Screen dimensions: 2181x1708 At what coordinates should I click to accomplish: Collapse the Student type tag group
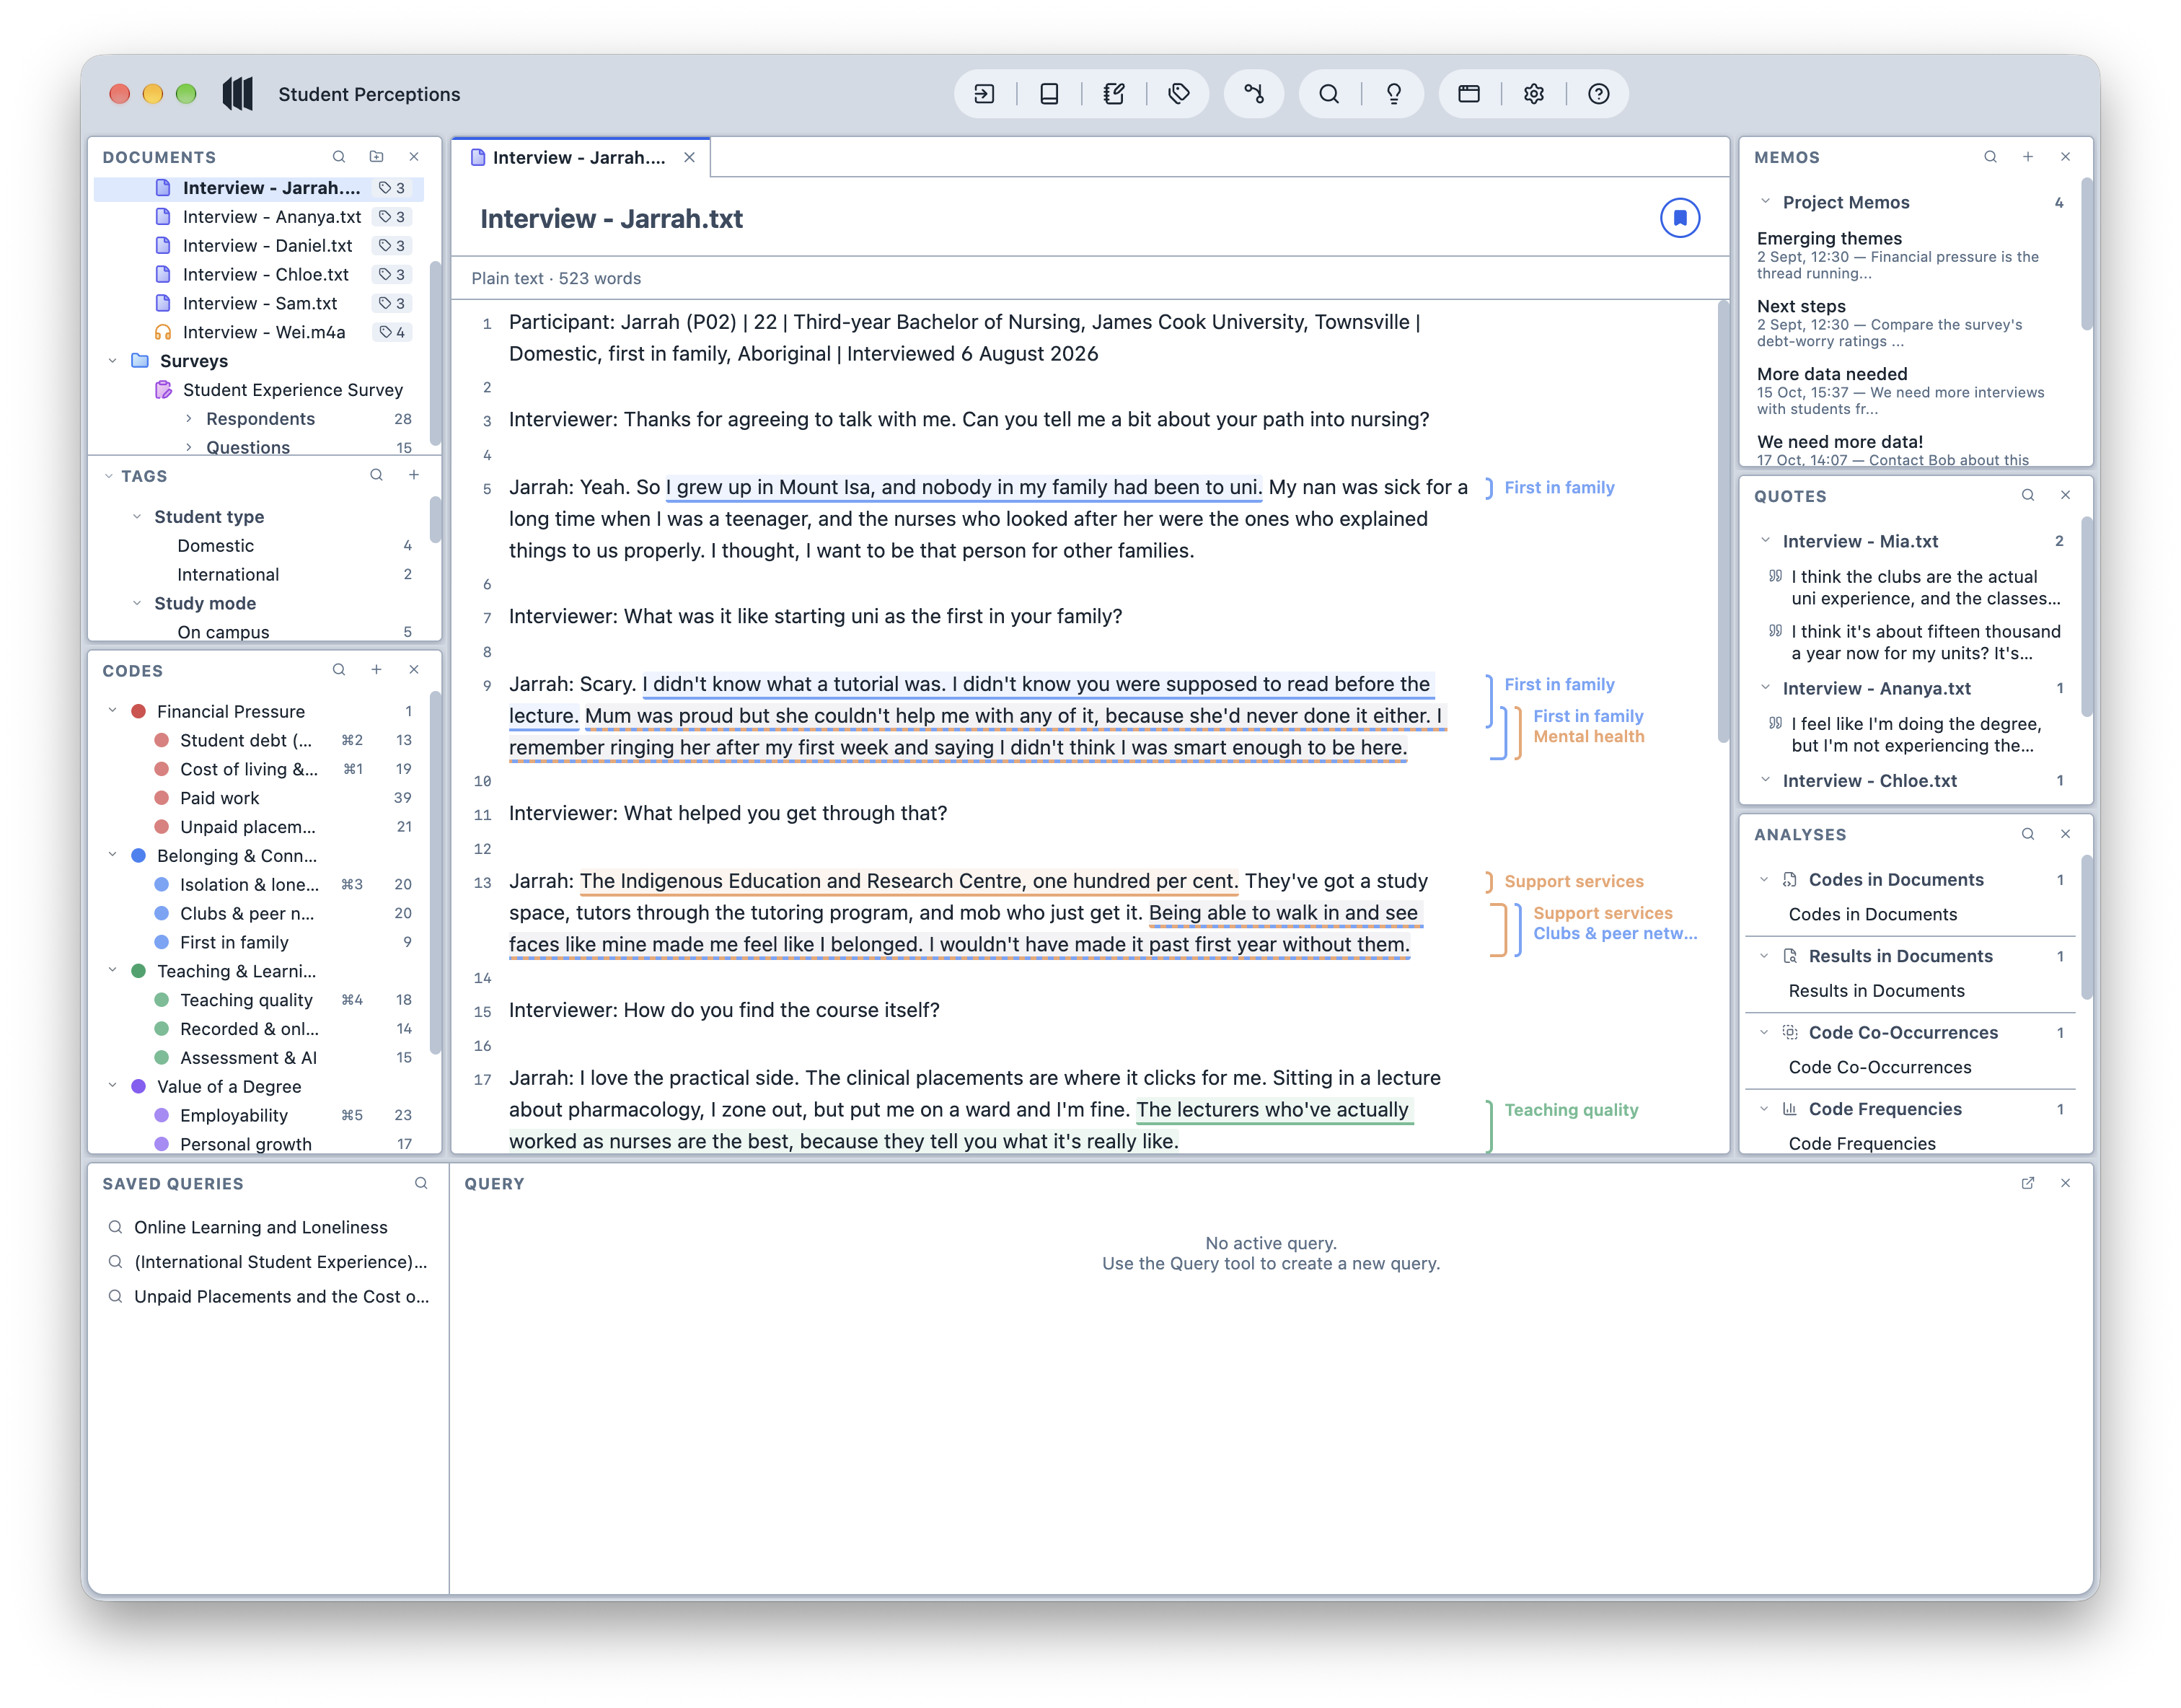137,517
